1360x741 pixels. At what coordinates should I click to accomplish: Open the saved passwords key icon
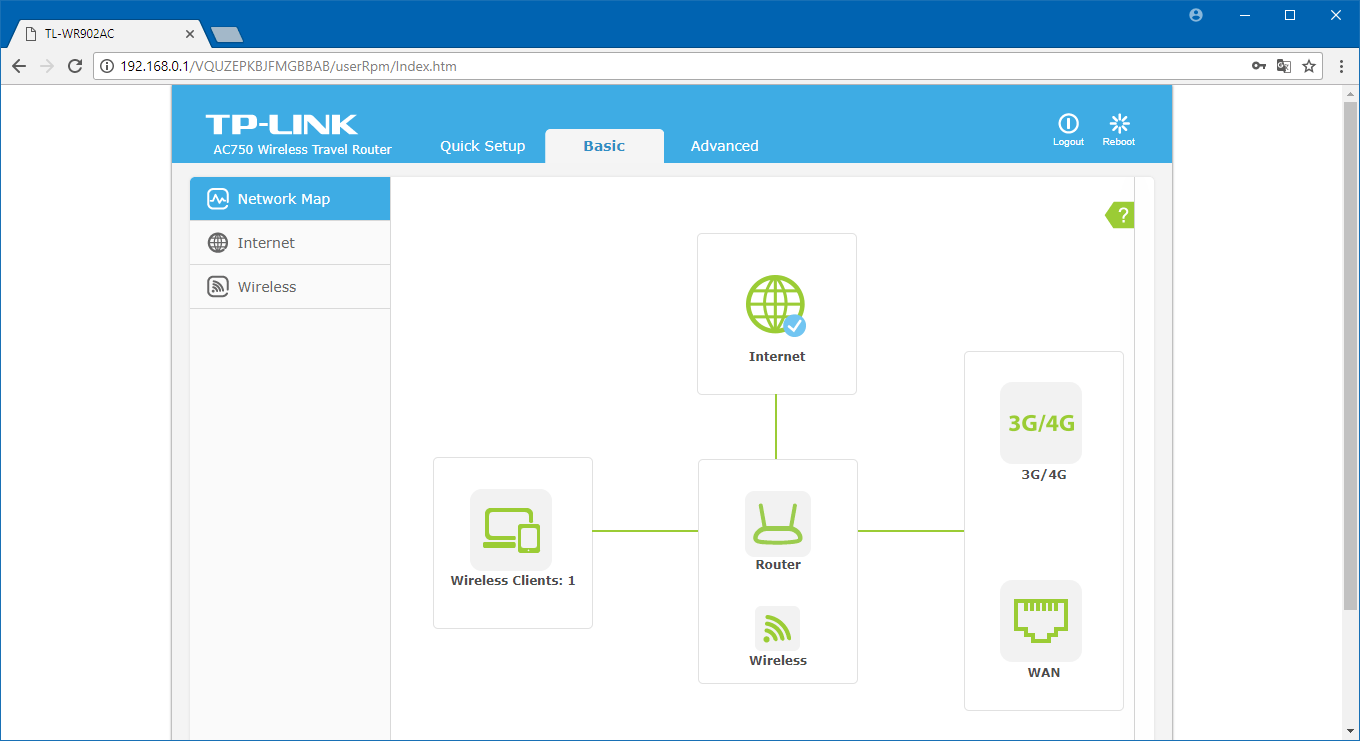click(1259, 66)
